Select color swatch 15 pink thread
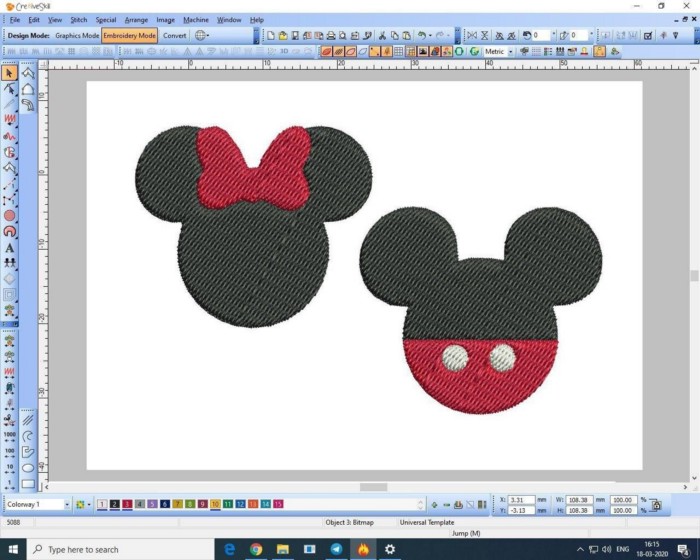 tap(278, 504)
